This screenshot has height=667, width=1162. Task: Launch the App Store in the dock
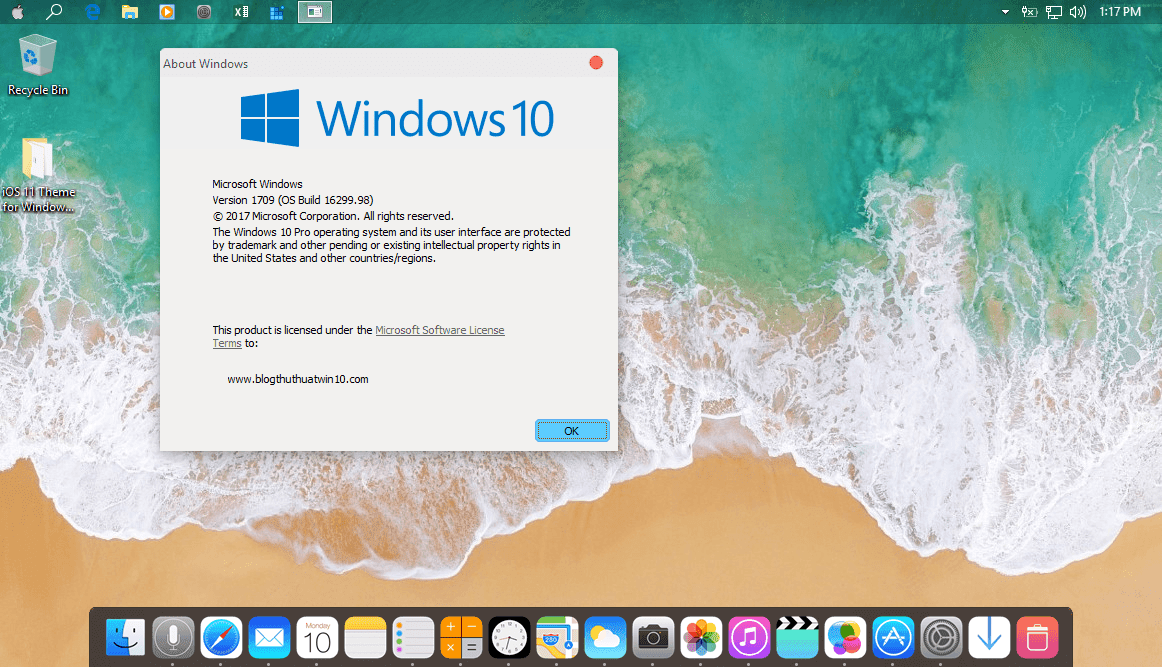893,637
